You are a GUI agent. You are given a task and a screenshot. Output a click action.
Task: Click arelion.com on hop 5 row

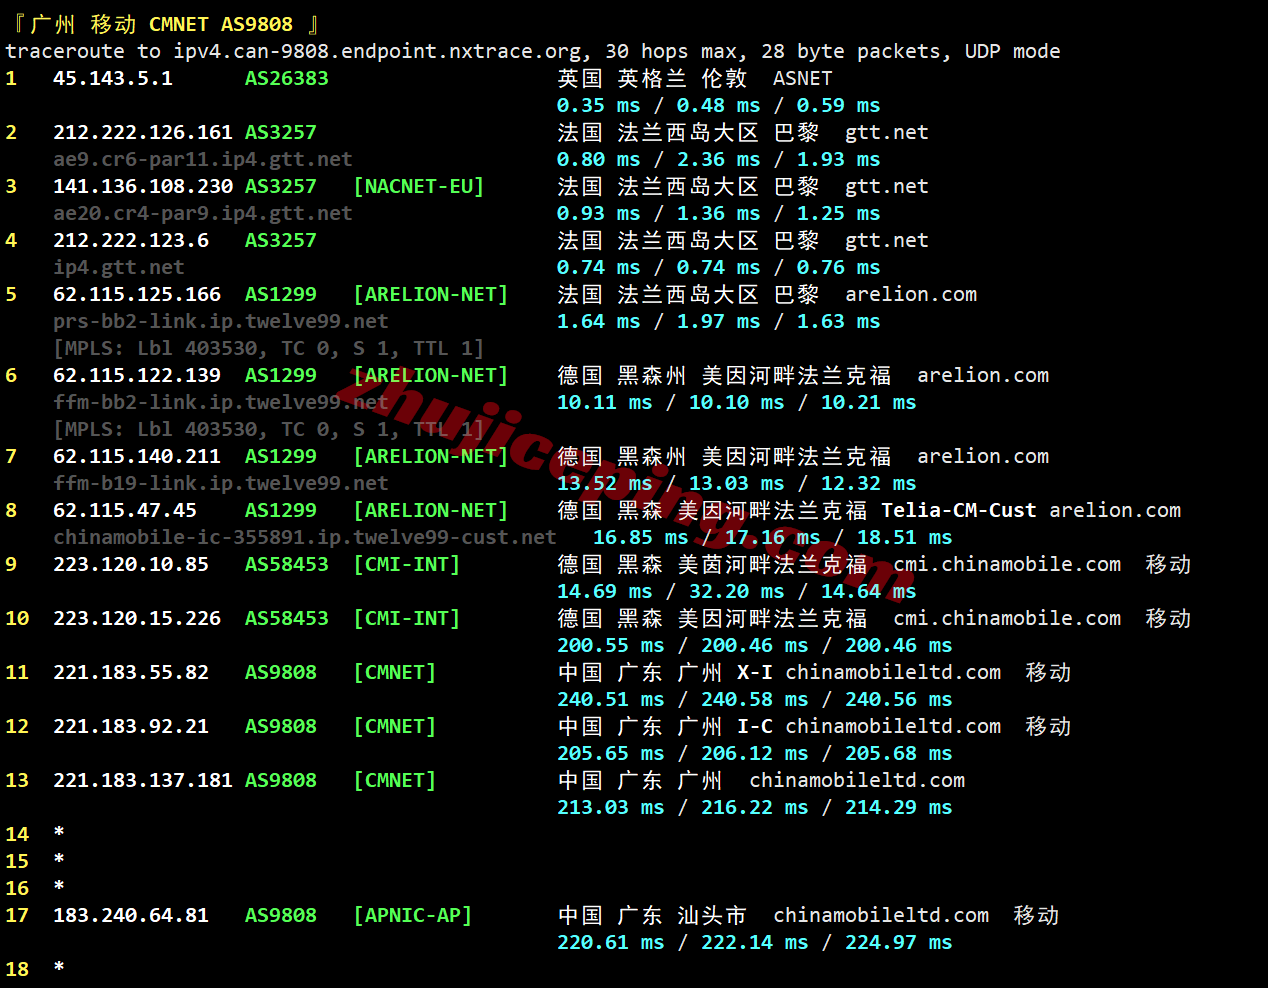911,294
